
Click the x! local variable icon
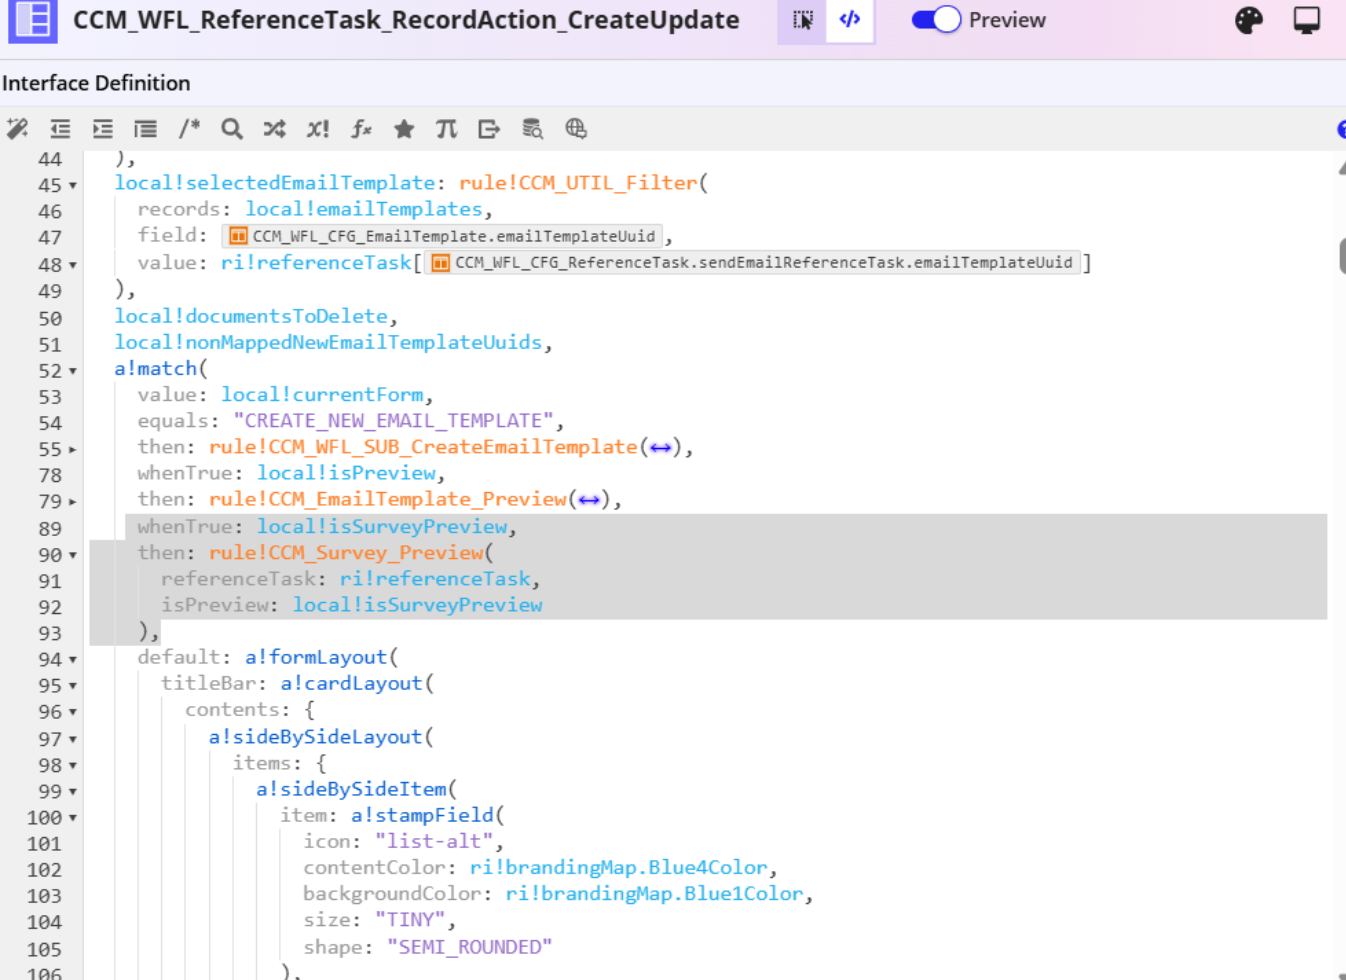coord(318,129)
